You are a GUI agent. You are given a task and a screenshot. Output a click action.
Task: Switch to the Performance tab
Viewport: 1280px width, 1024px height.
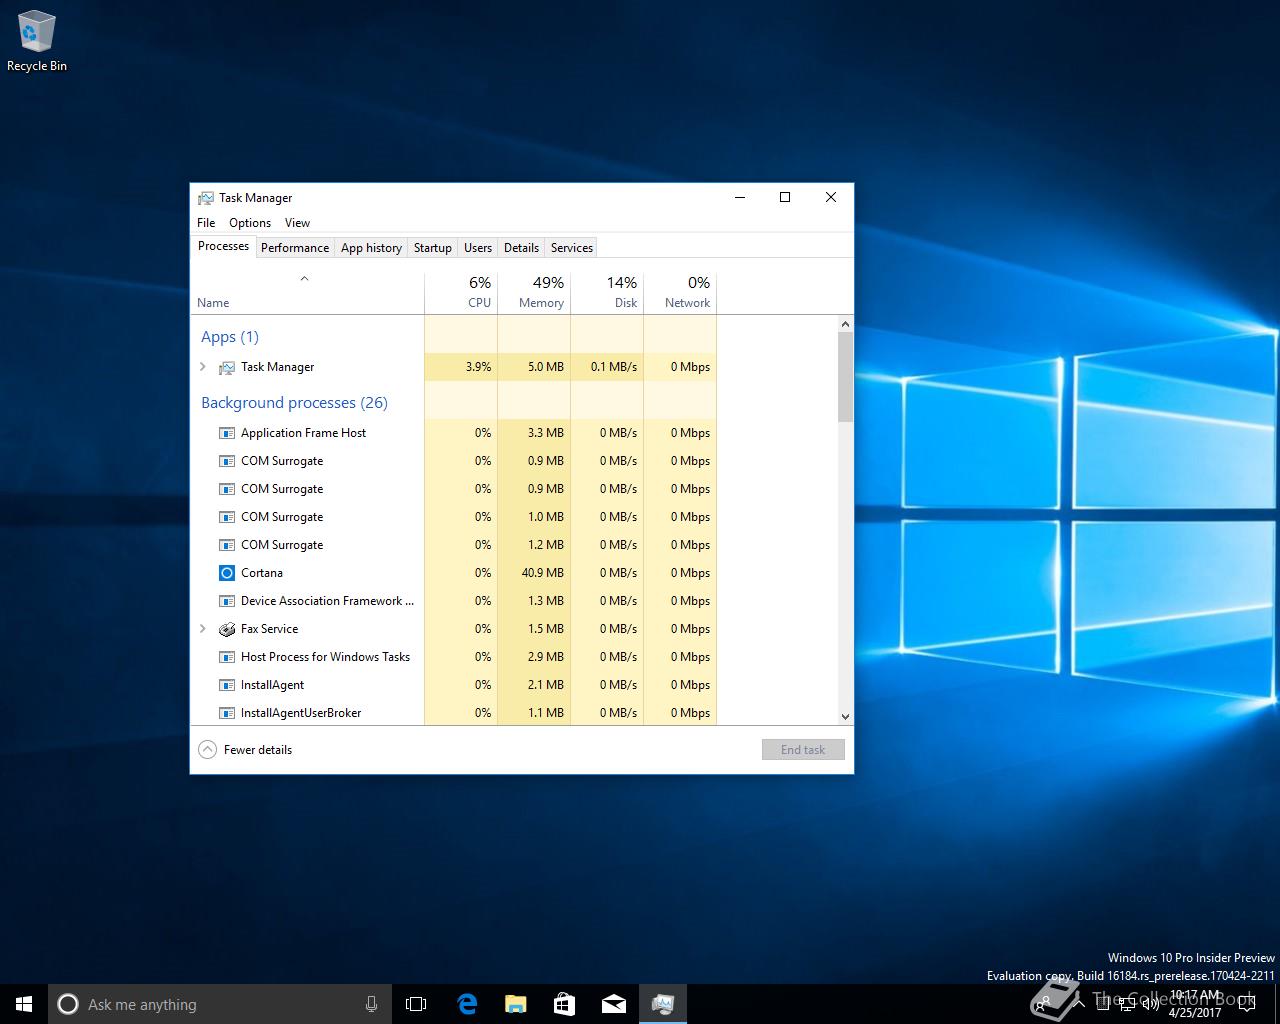295,248
